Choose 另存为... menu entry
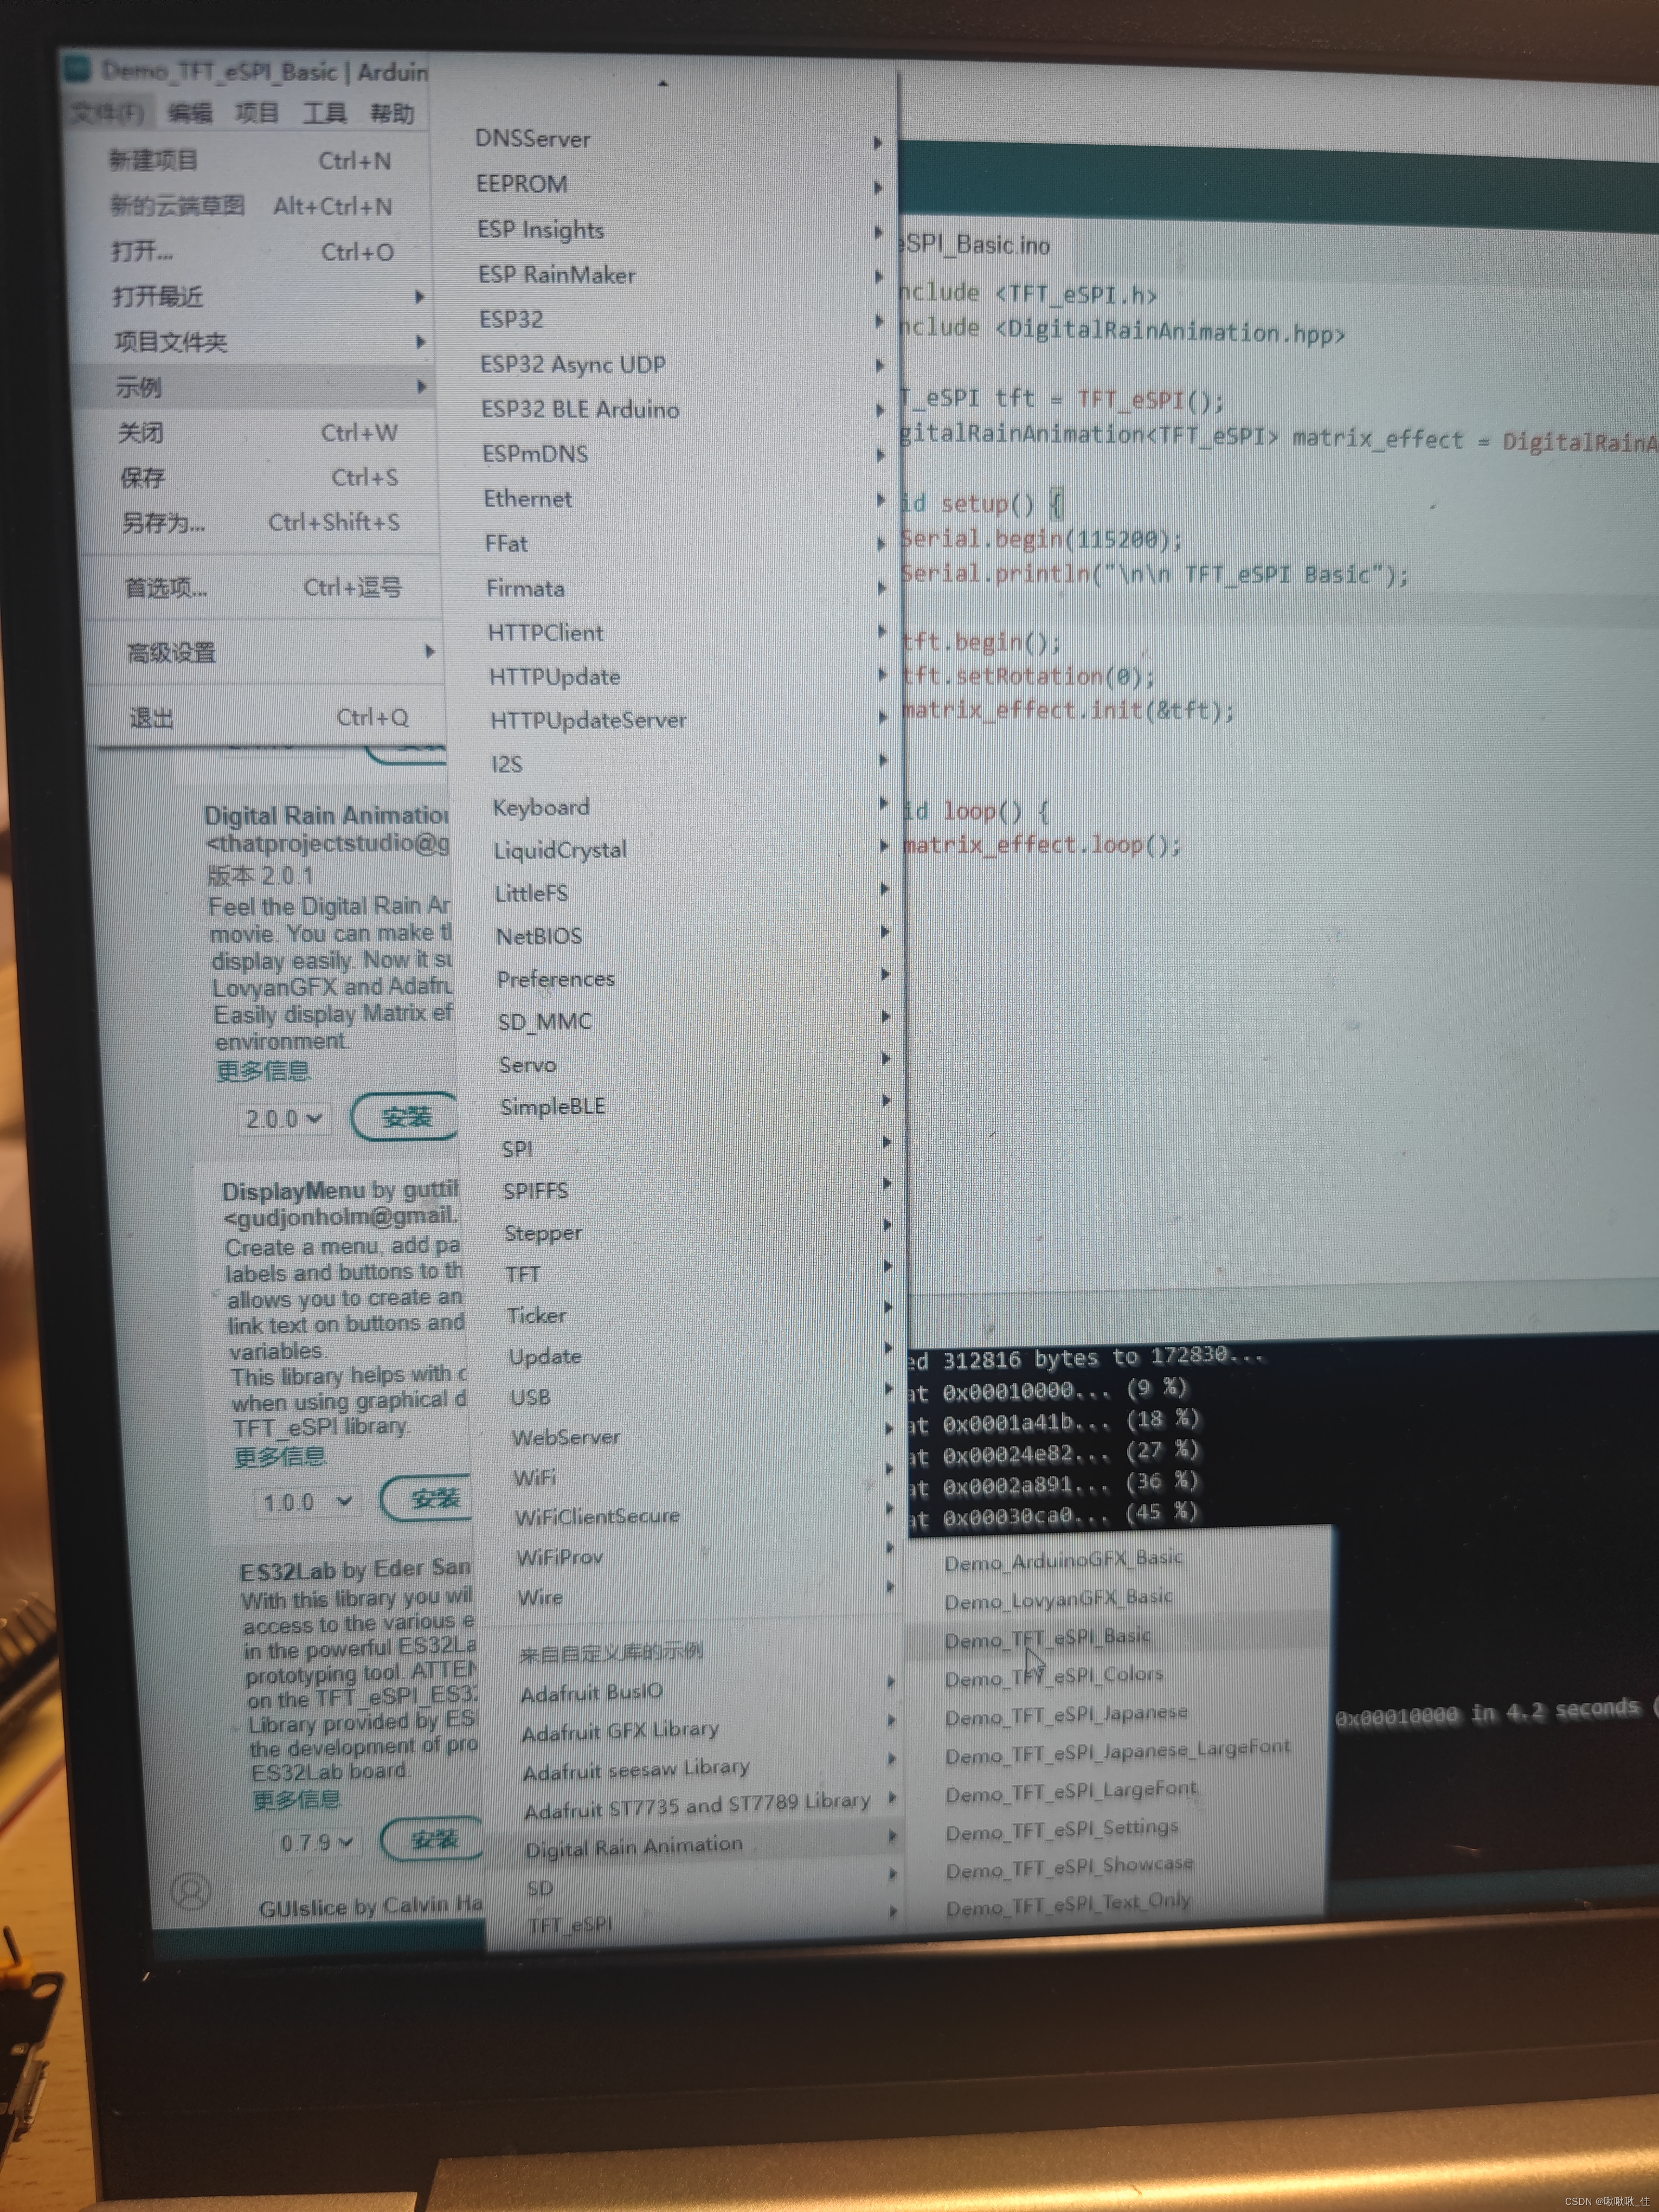This screenshot has width=1659, height=2212. coord(263,522)
